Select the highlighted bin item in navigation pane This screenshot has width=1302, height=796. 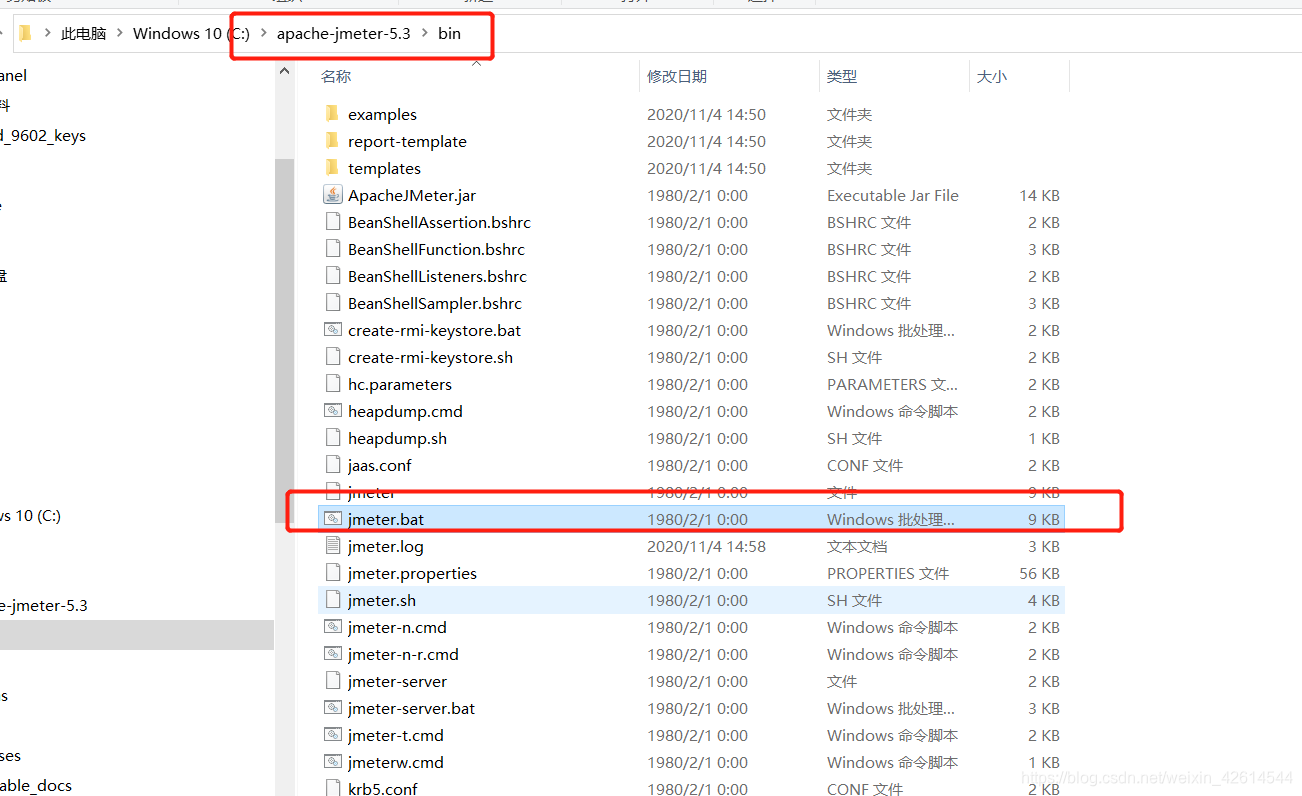point(136,635)
